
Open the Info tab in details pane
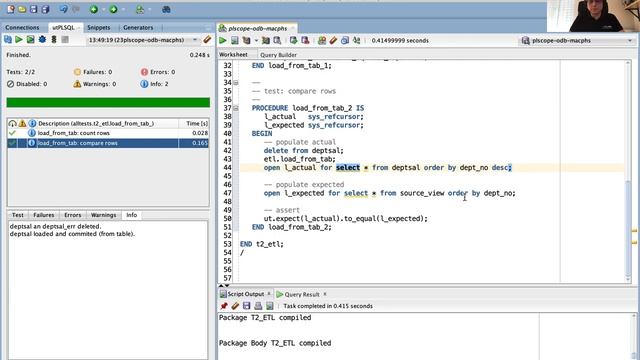pos(131,215)
